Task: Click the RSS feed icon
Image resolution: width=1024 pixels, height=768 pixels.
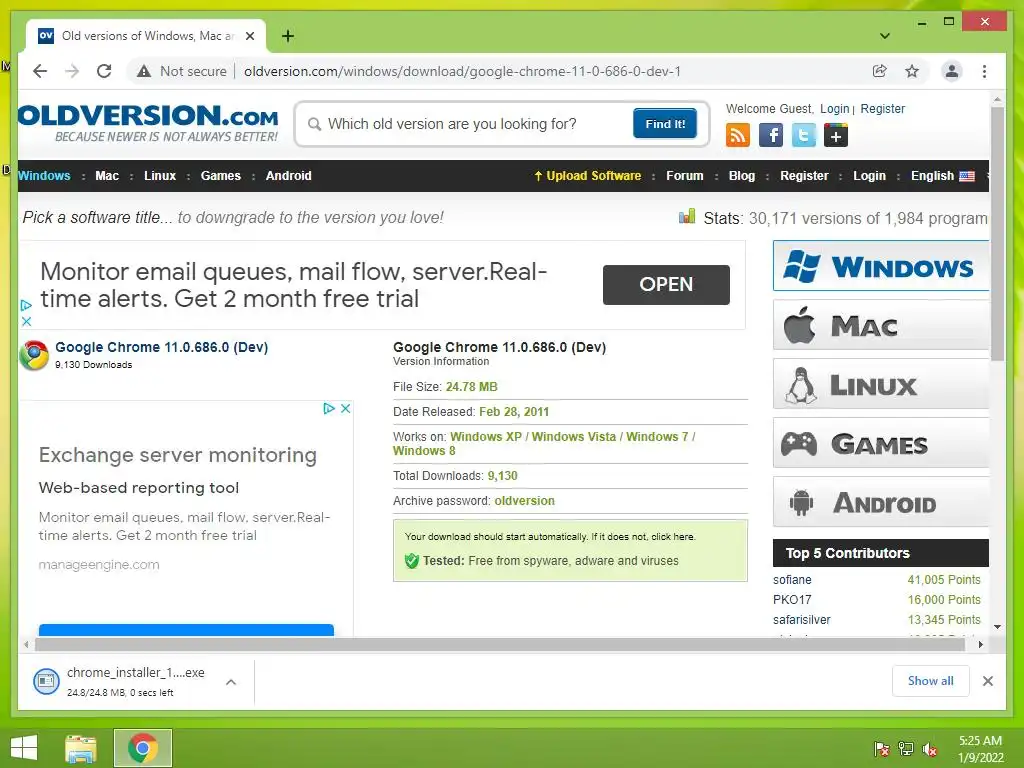Action: 738,135
